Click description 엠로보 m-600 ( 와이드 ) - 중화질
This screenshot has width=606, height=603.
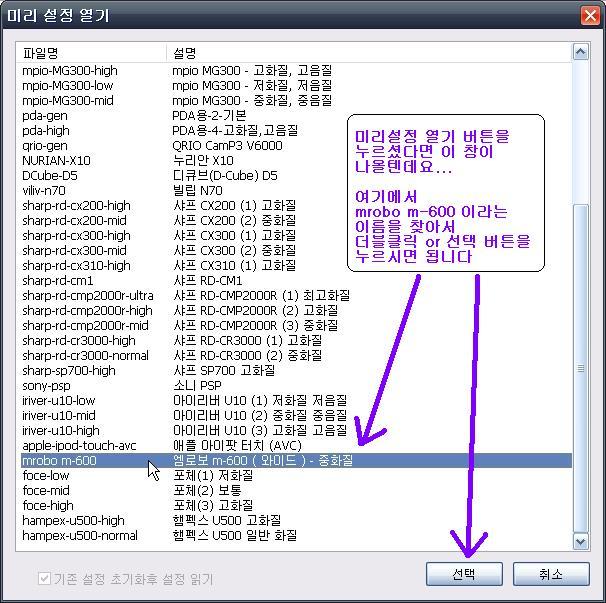pos(263,460)
